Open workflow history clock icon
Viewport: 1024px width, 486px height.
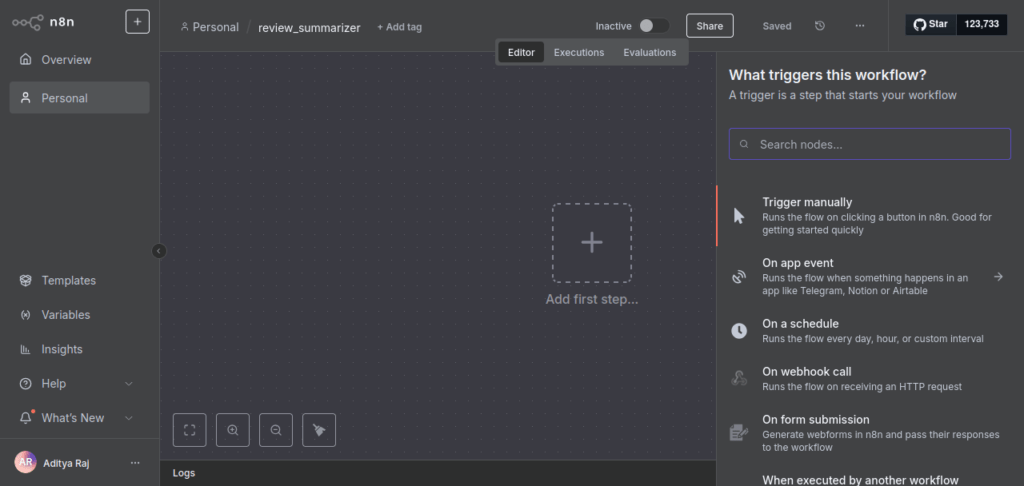[820, 26]
